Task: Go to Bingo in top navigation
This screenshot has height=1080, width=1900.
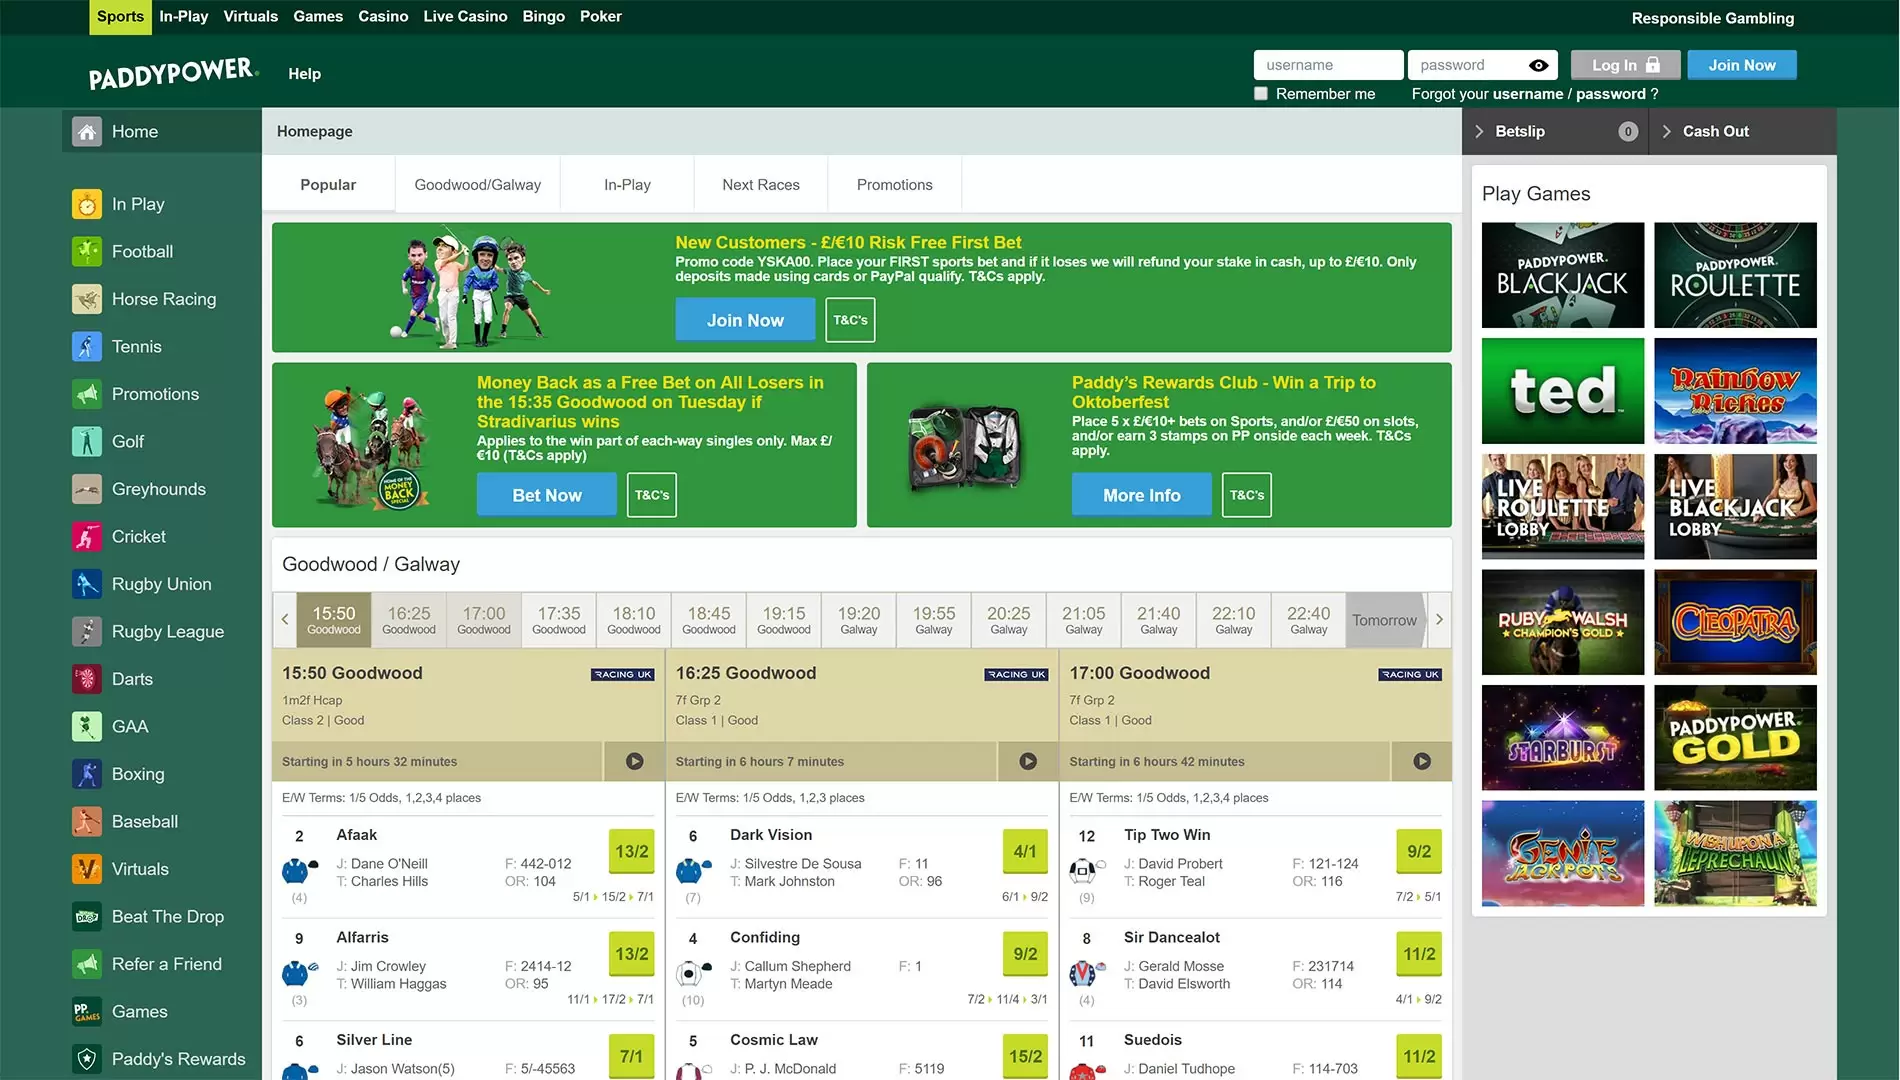Action: point(544,17)
